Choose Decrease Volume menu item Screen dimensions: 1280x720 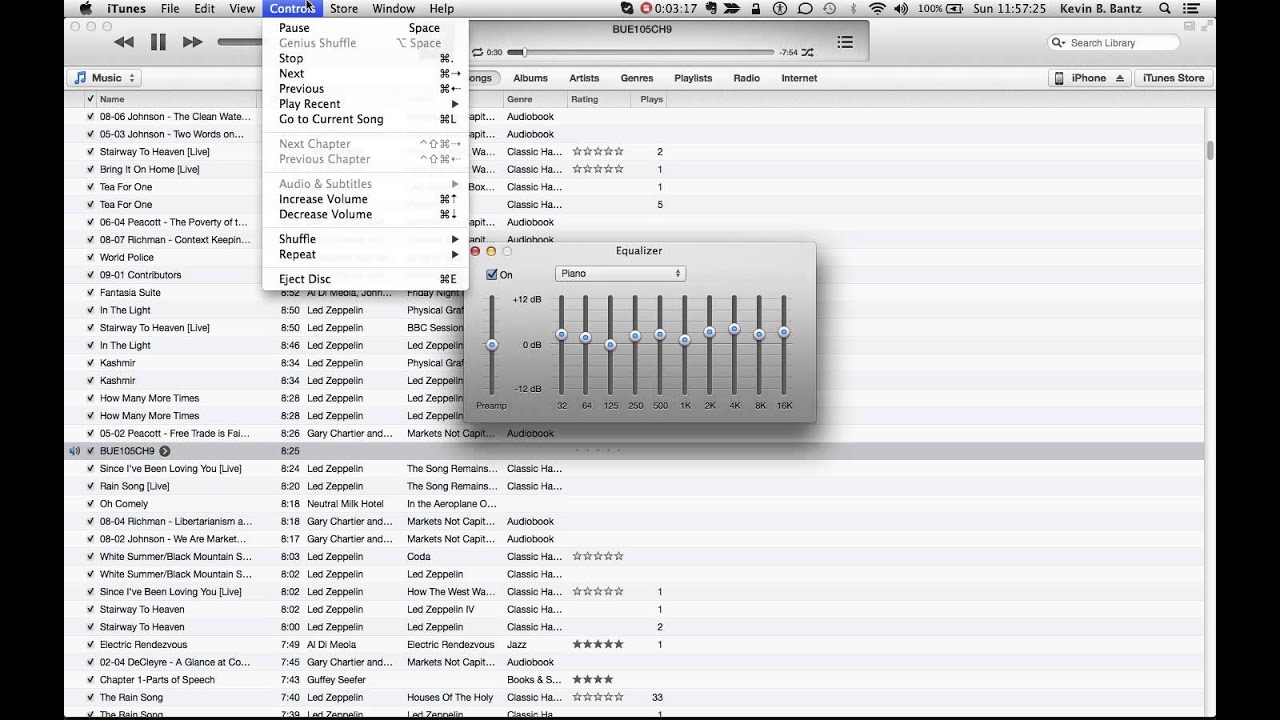(x=365, y=214)
